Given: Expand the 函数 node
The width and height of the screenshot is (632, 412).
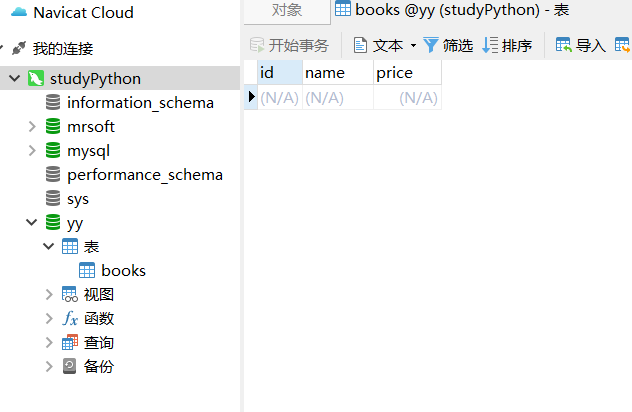Looking at the screenshot, I should click(x=49, y=318).
